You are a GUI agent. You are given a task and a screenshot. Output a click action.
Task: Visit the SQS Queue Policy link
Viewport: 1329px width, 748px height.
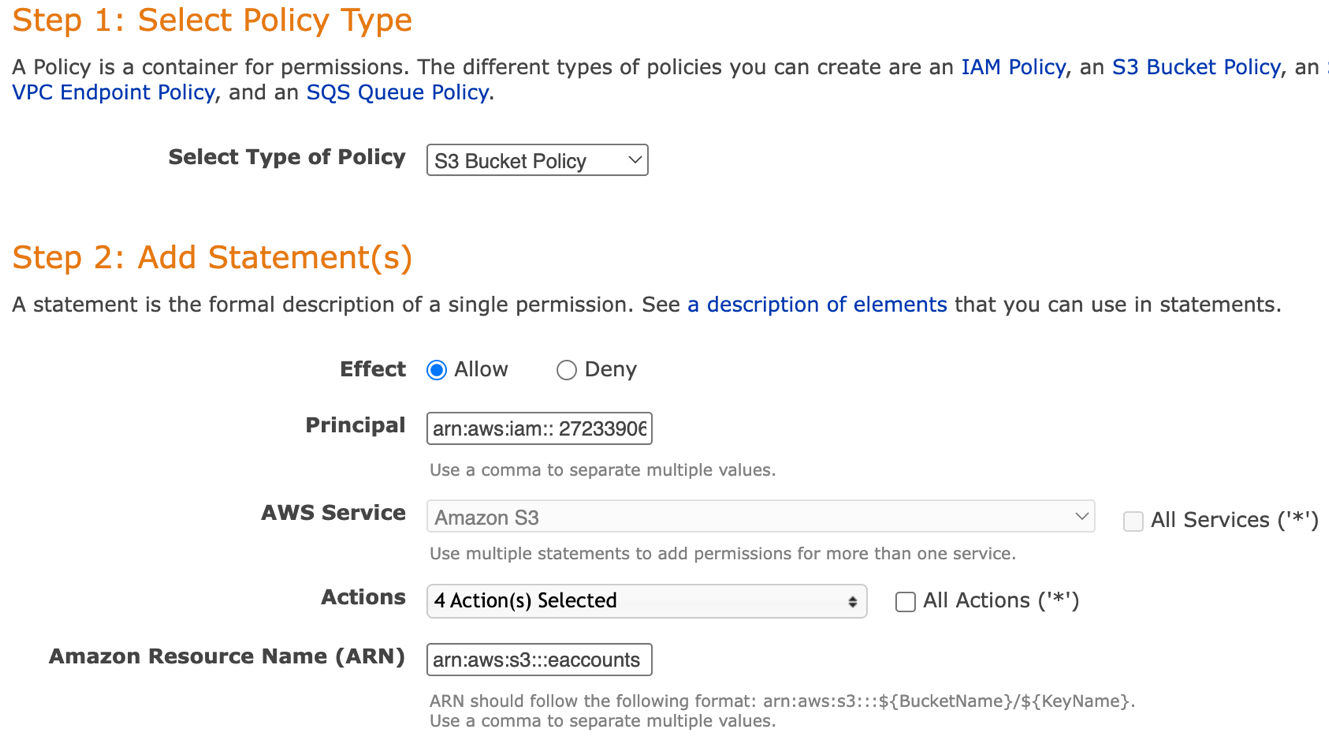(397, 92)
